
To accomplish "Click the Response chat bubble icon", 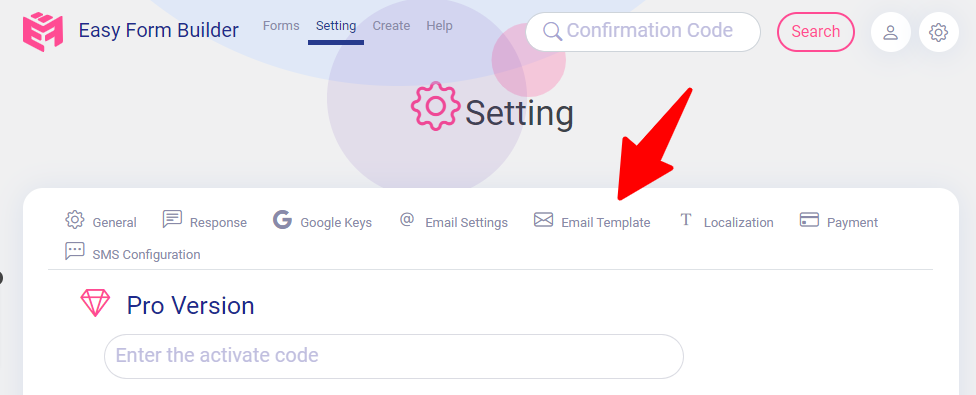I will pos(172,219).
